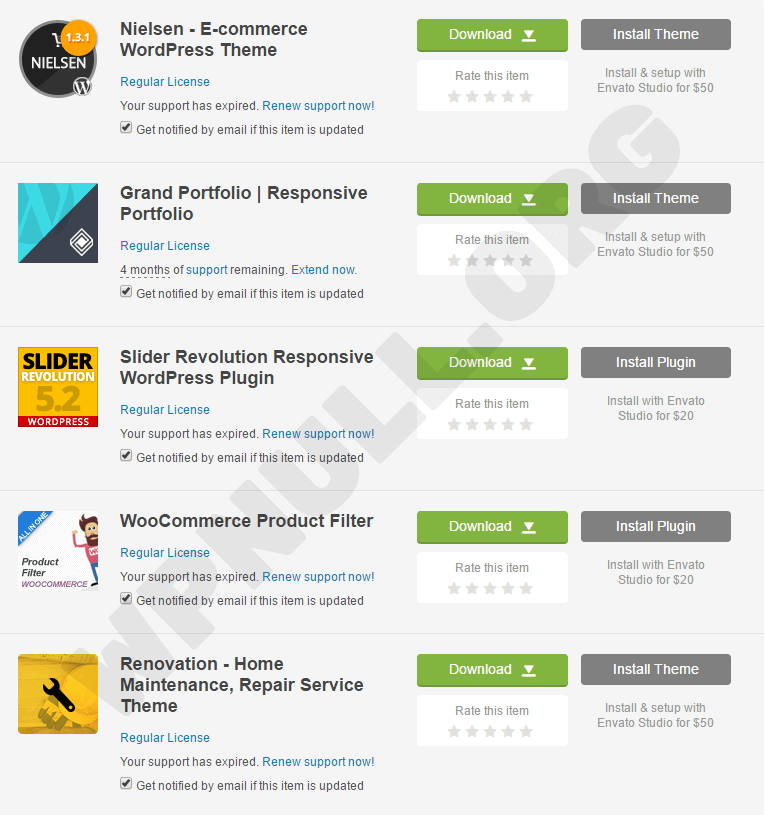
Task: Give Grand Portfolio a one-star rating
Action: pos(454,260)
